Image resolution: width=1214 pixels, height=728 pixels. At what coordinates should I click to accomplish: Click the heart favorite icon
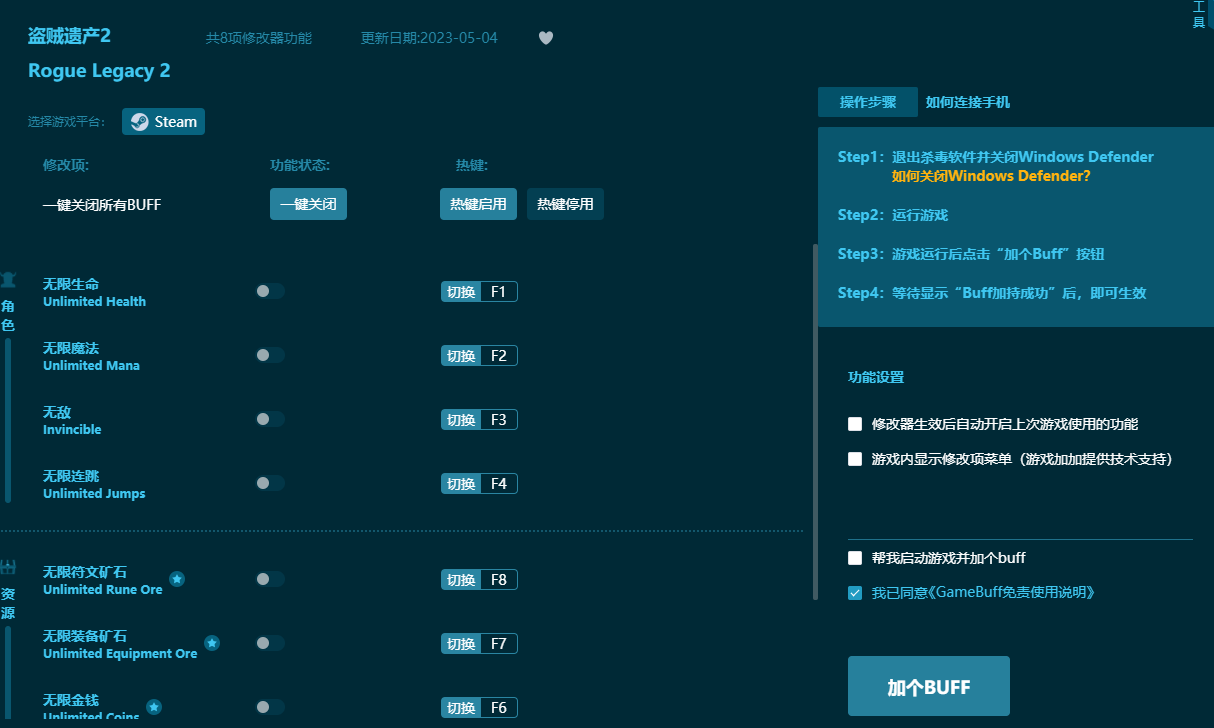546,38
